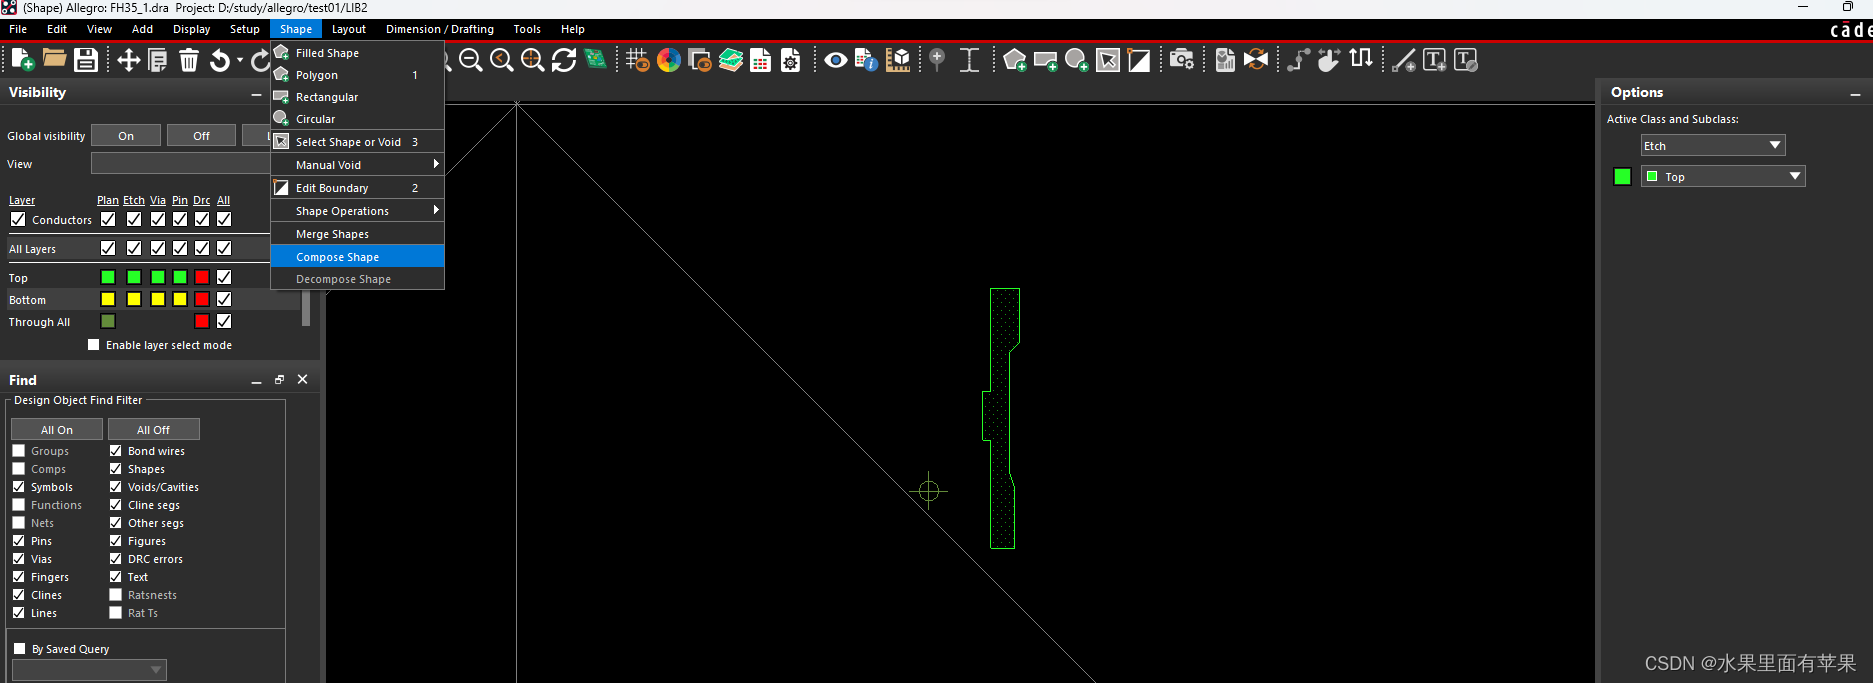This screenshot has width=1873, height=683.
Task: Expand the Shape Operations submenu
Action: [x=356, y=211]
